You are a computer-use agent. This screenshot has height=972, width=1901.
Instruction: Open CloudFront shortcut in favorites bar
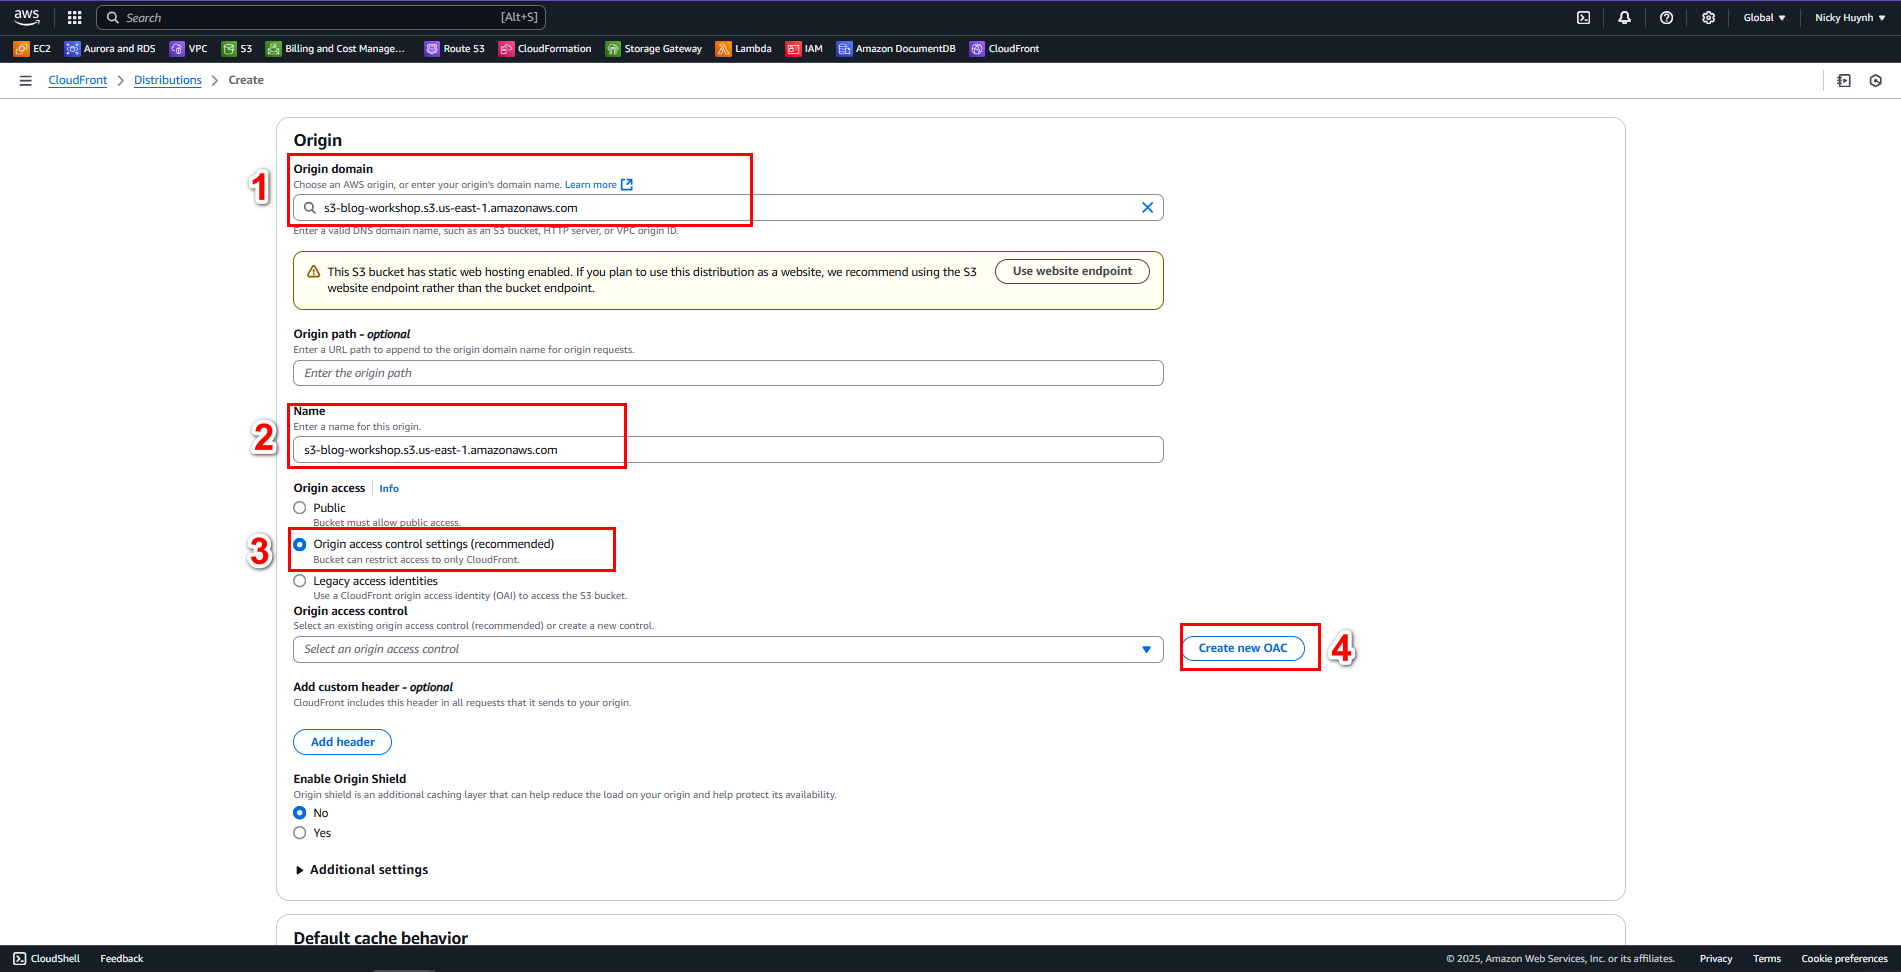click(x=1005, y=48)
